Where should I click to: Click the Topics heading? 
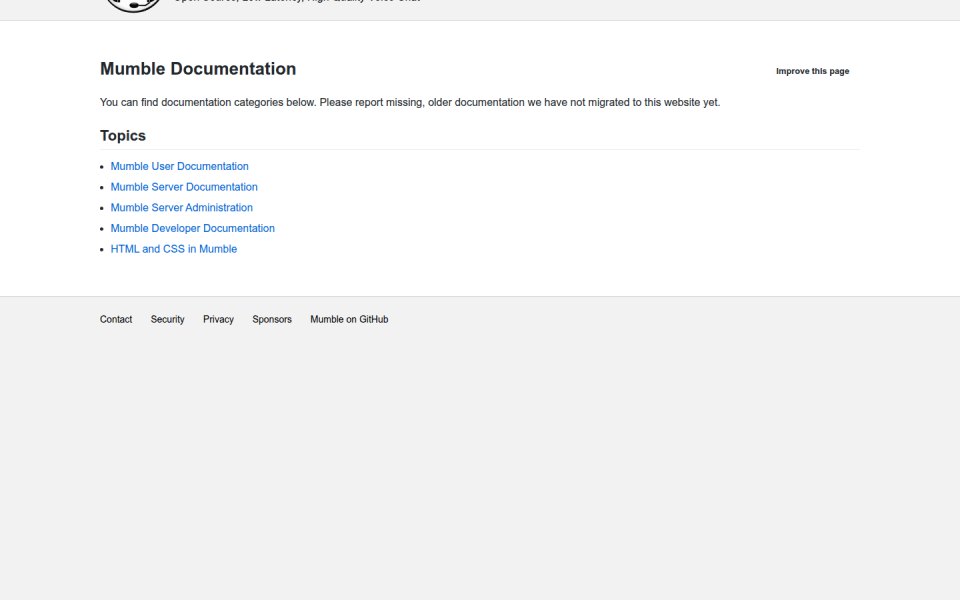coord(122,136)
